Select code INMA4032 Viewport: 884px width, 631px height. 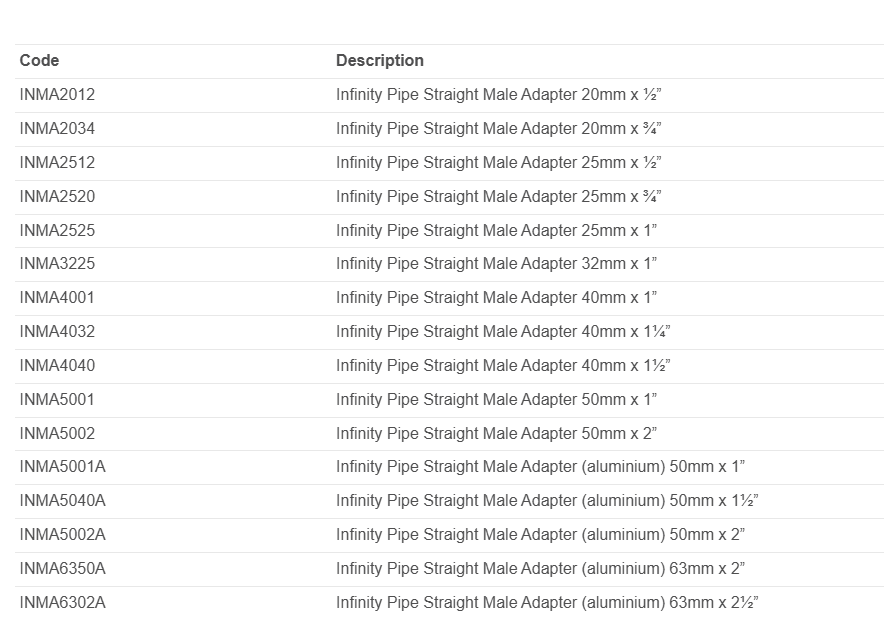[57, 332]
